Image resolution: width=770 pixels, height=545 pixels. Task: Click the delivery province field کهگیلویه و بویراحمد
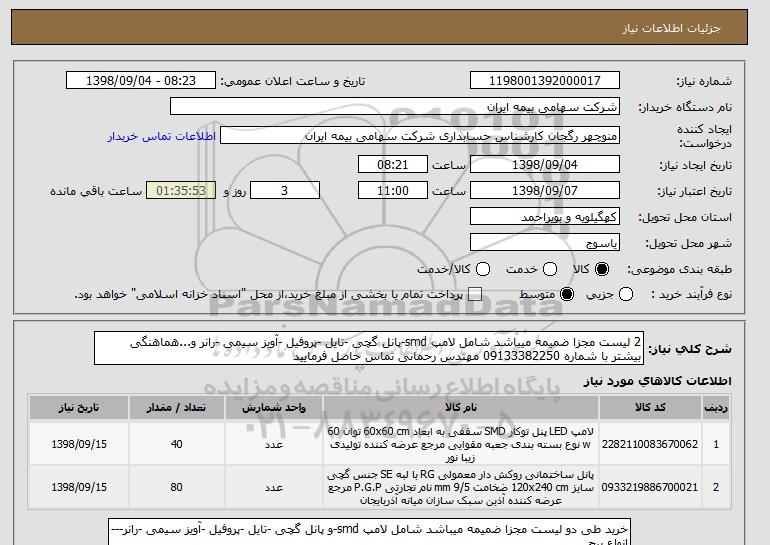(545, 217)
